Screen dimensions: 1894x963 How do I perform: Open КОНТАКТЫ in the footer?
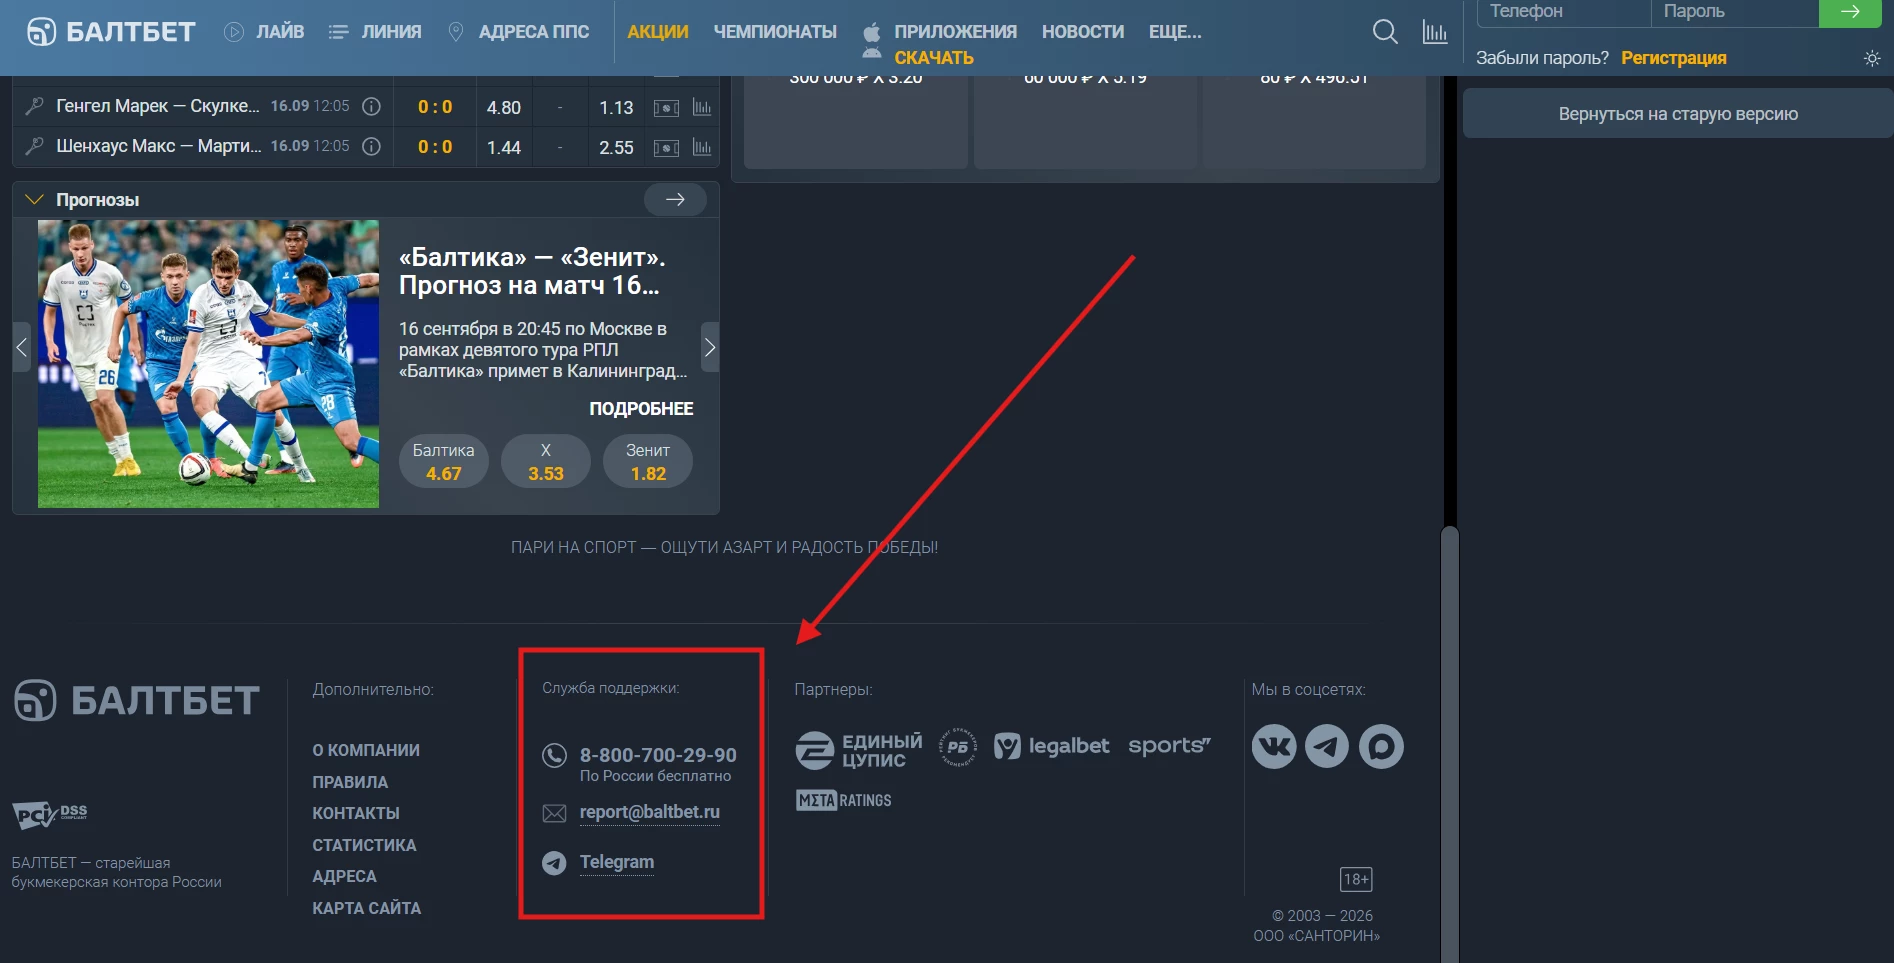click(356, 813)
